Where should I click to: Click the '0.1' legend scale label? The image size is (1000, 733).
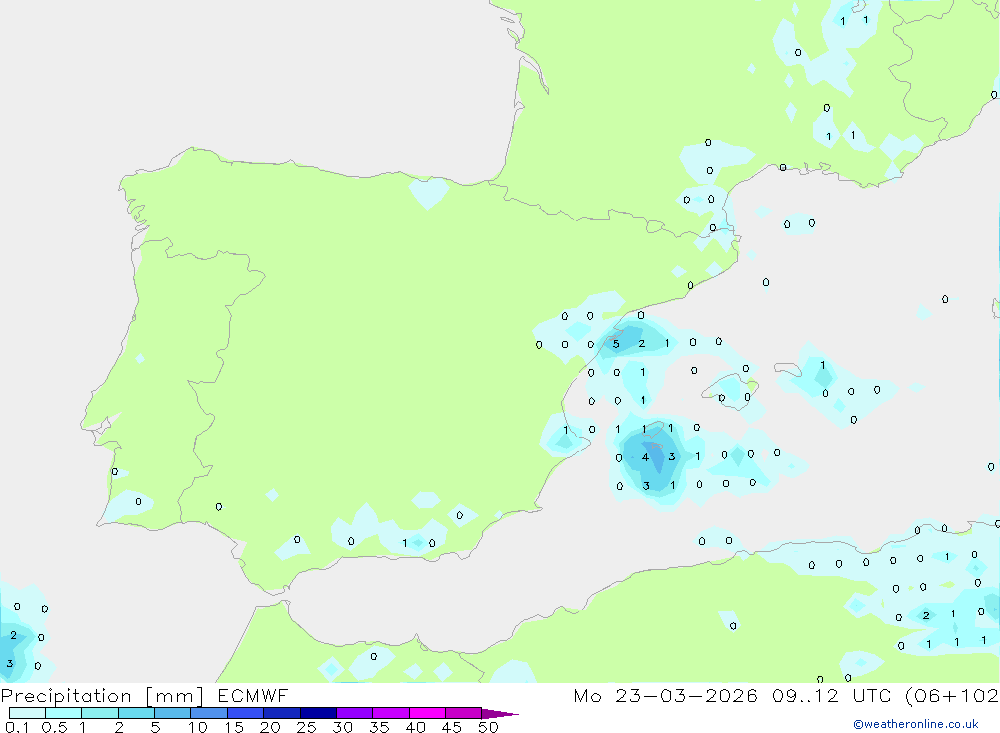(x=17, y=727)
